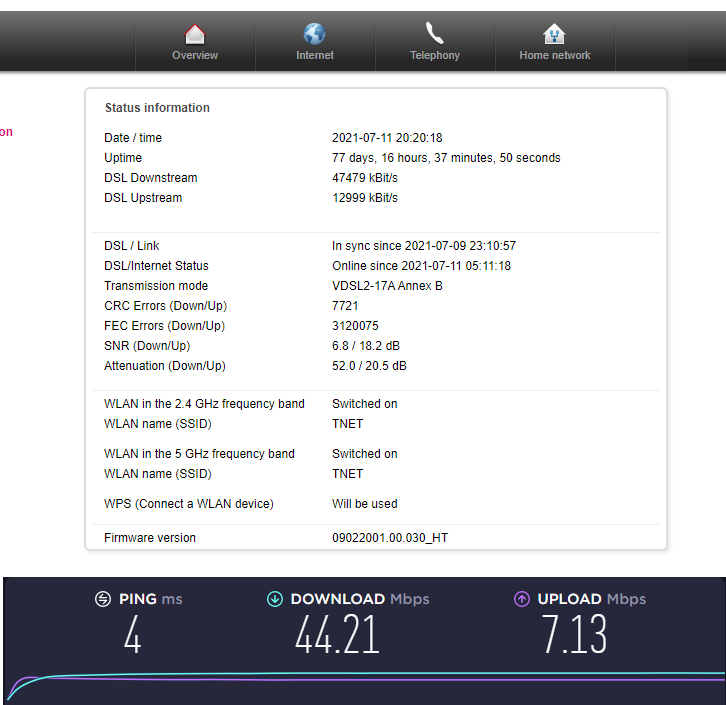Select firmware version 09022001.00.030_HT
The height and width of the screenshot is (705, 726).
390,538
